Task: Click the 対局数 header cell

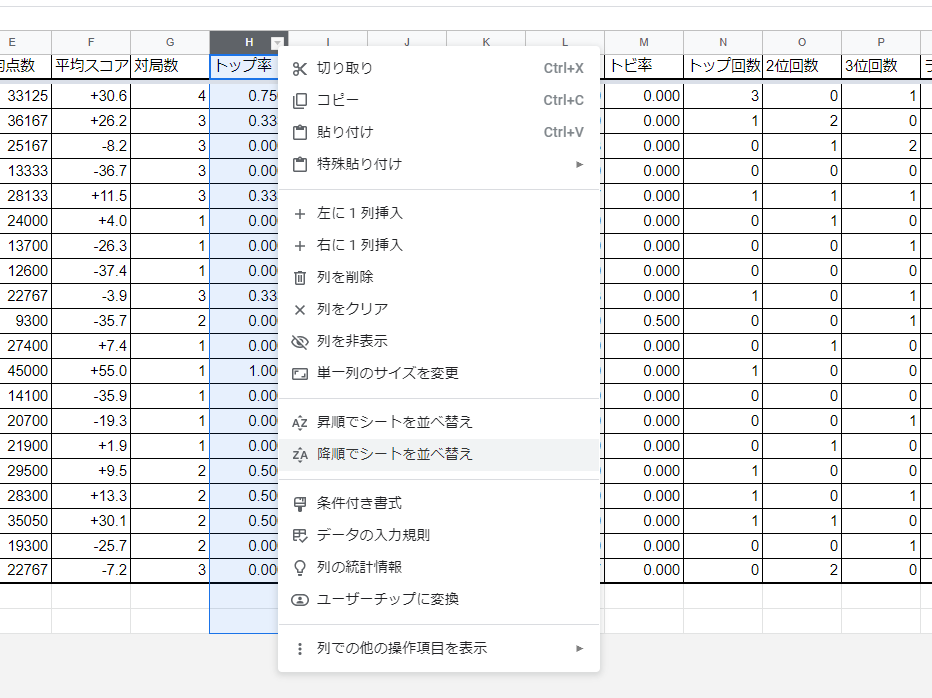Action: pyautogui.click(x=170, y=66)
